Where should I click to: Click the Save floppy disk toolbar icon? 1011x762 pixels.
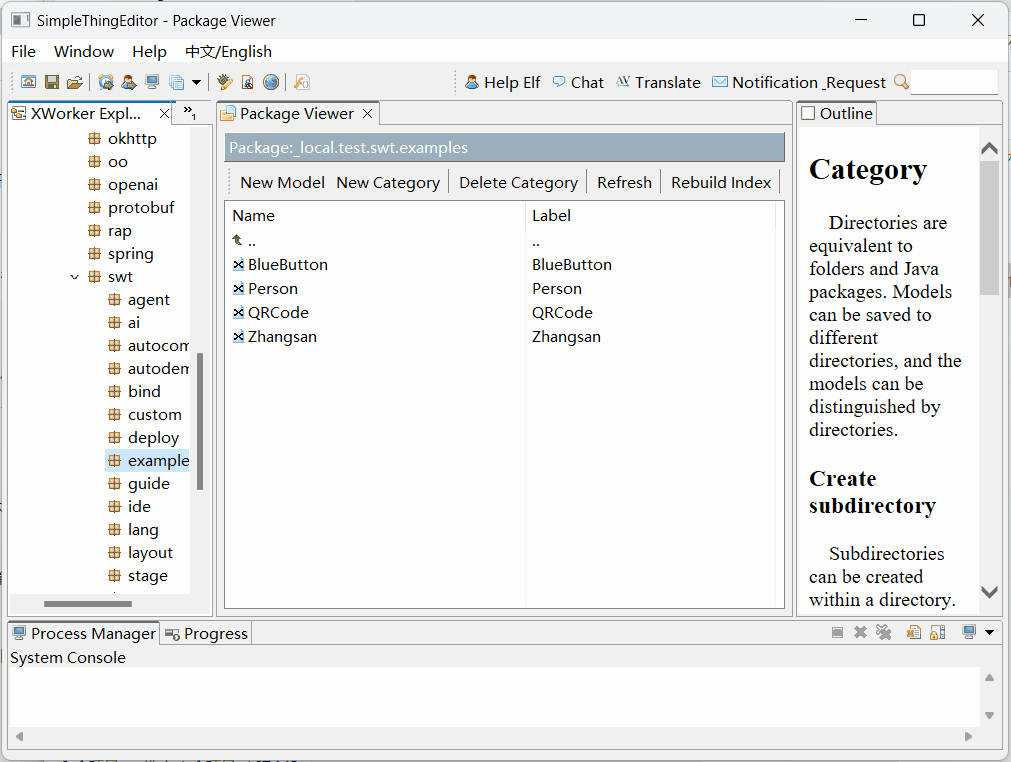tap(51, 82)
